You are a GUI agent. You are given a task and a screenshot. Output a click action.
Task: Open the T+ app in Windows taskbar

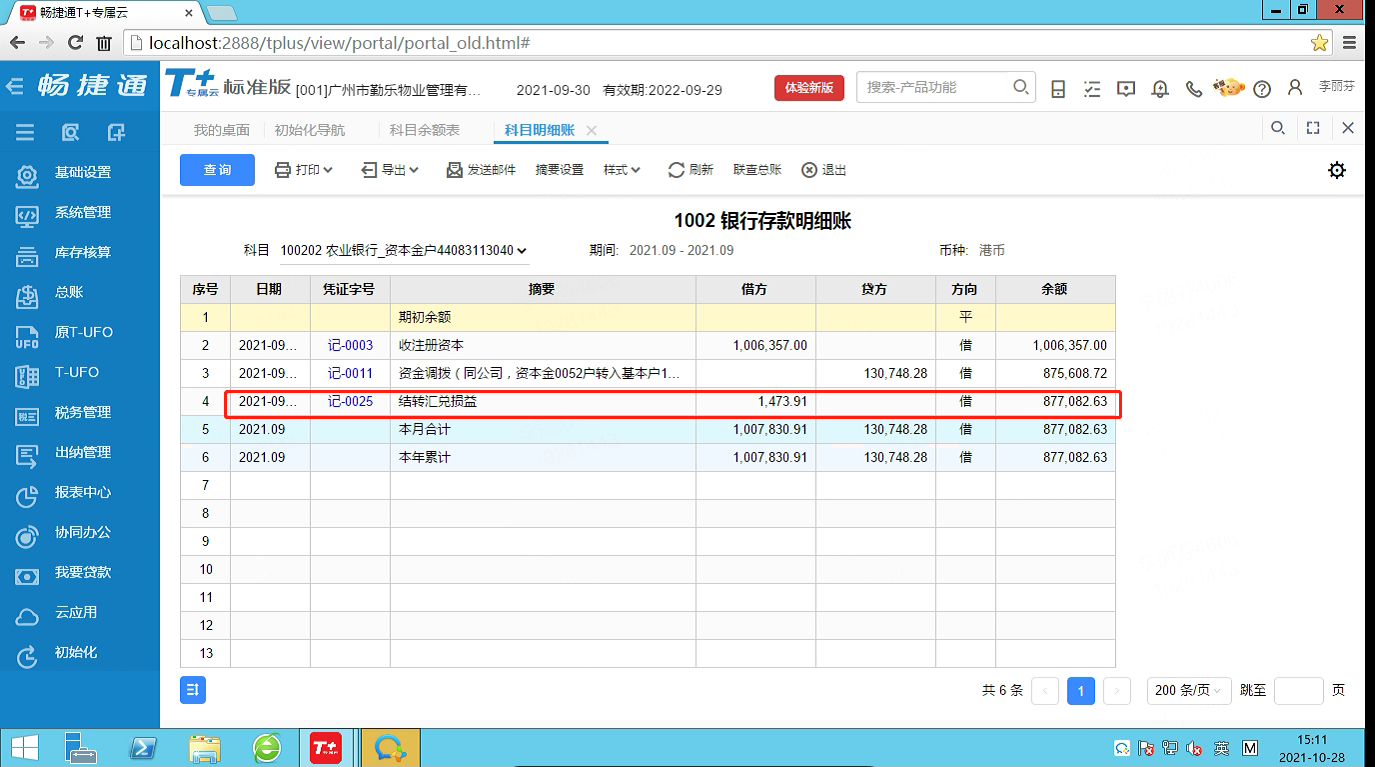[x=326, y=748]
